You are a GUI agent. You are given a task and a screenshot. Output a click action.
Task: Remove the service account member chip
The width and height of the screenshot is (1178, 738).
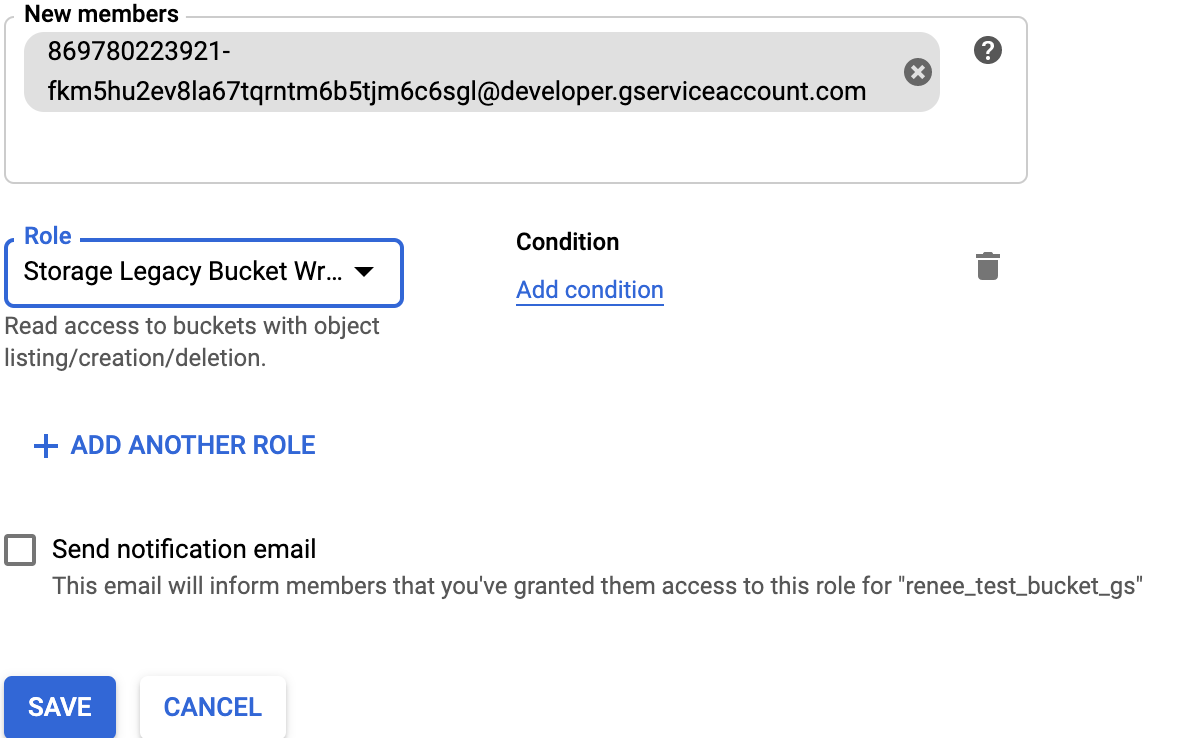[917, 72]
